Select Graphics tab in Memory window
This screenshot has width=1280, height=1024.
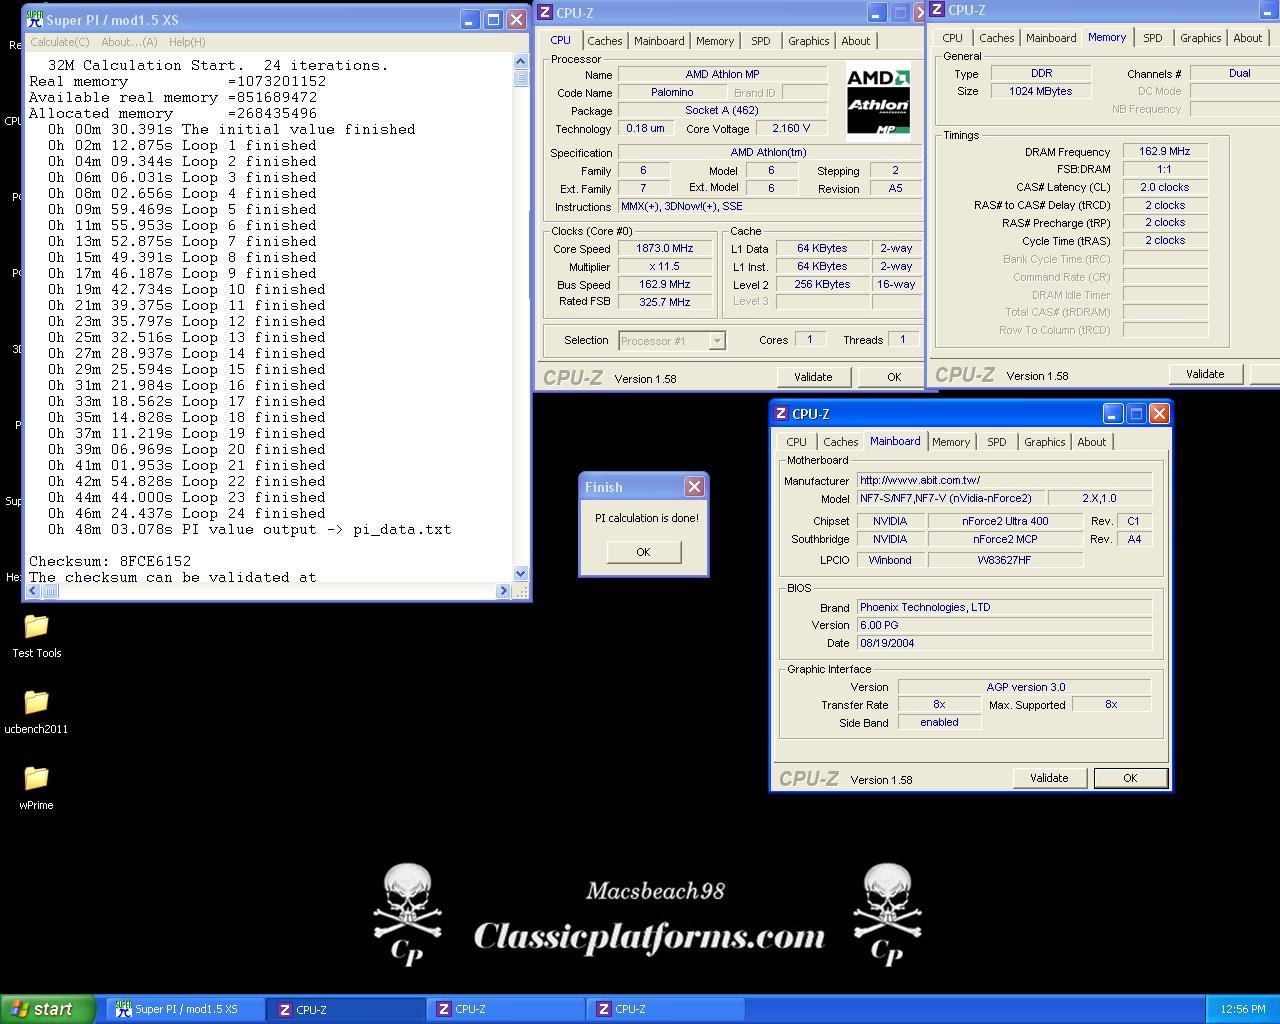pyautogui.click(x=1200, y=38)
